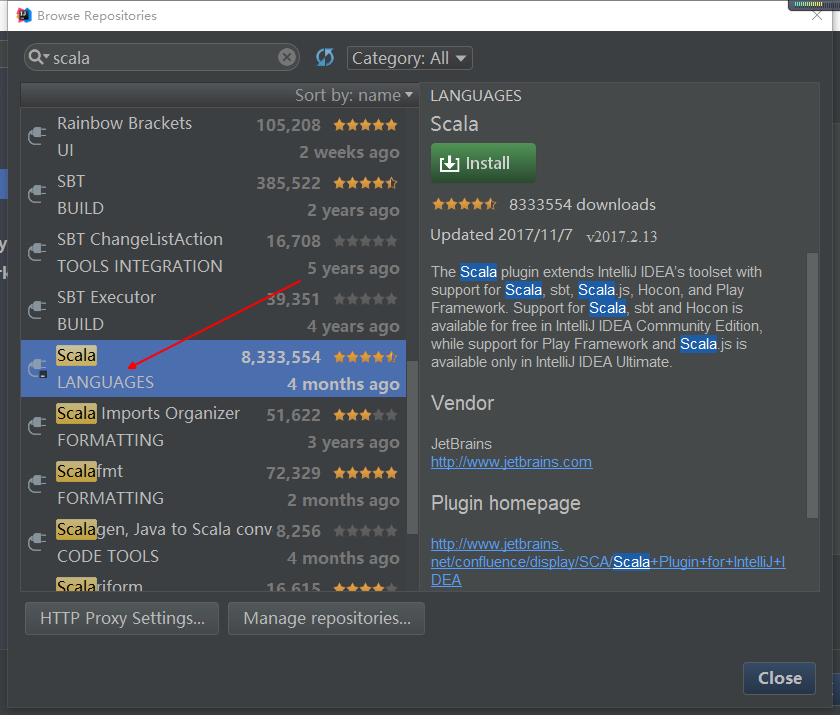Click the Vendor heading
This screenshot has height=715, width=840.
coord(462,403)
